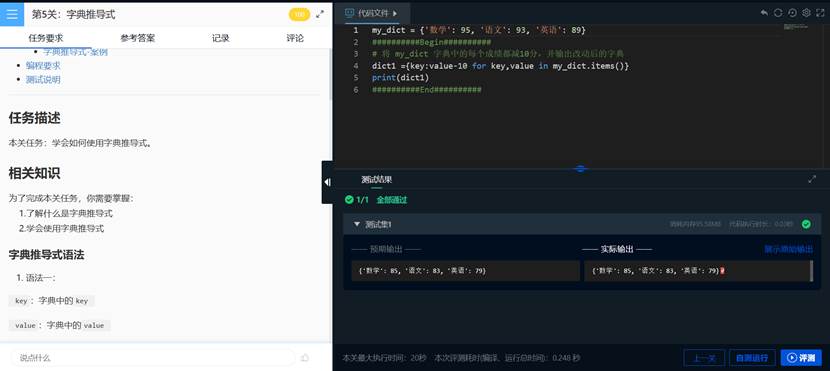Viewport: 830px width, 371px height.
Task: Open the 代码文件 tab dropdown arrow
Action: coord(395,13)
